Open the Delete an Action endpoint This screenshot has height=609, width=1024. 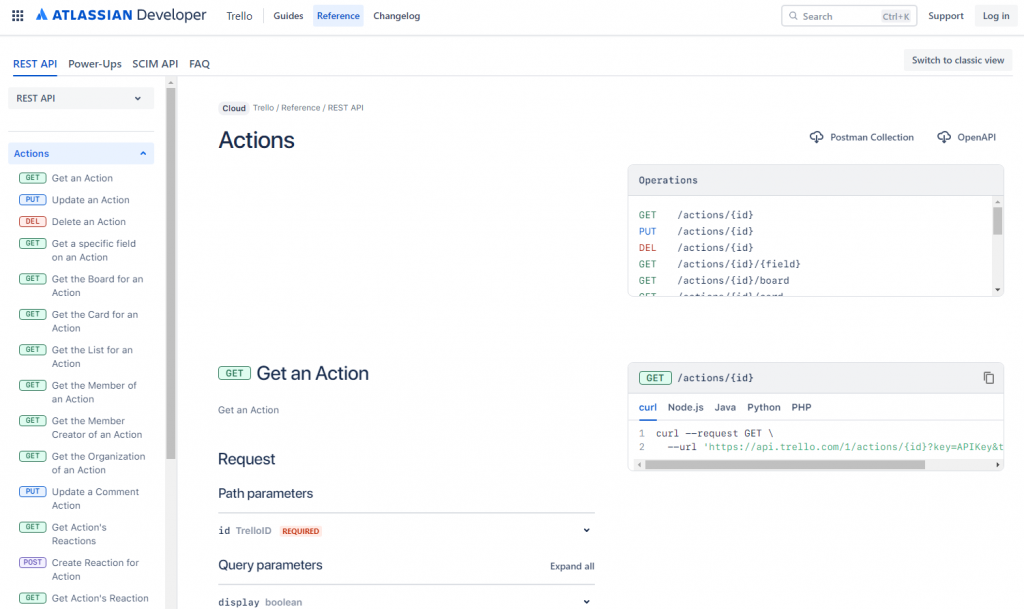[x=88, y=222]
